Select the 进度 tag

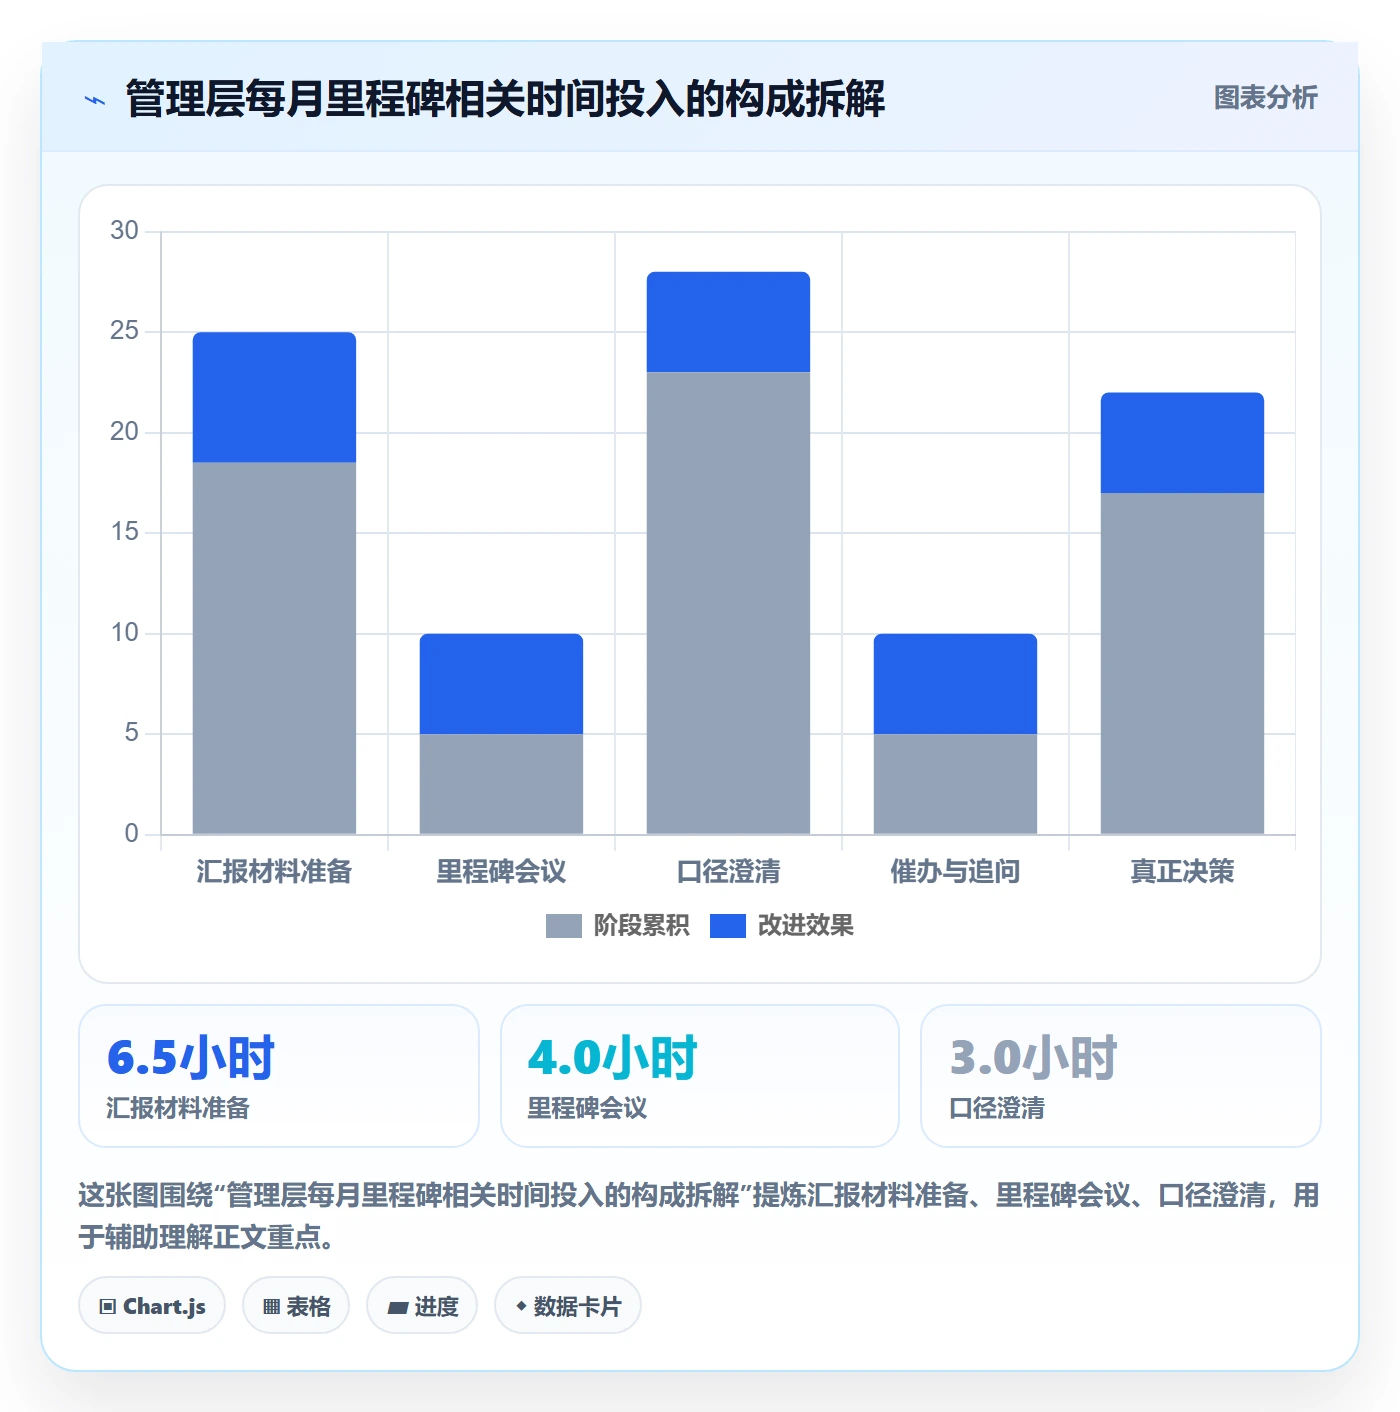tap(422, 1306)
